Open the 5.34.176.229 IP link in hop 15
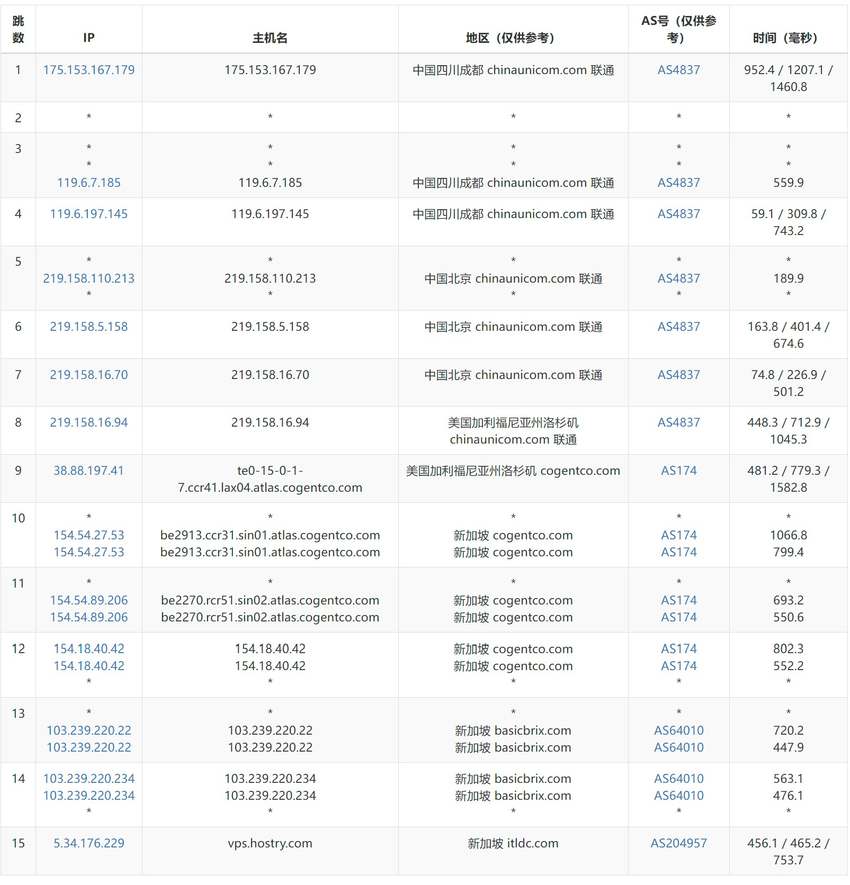Viewport: 850px width, 885px height. point(89,843)
